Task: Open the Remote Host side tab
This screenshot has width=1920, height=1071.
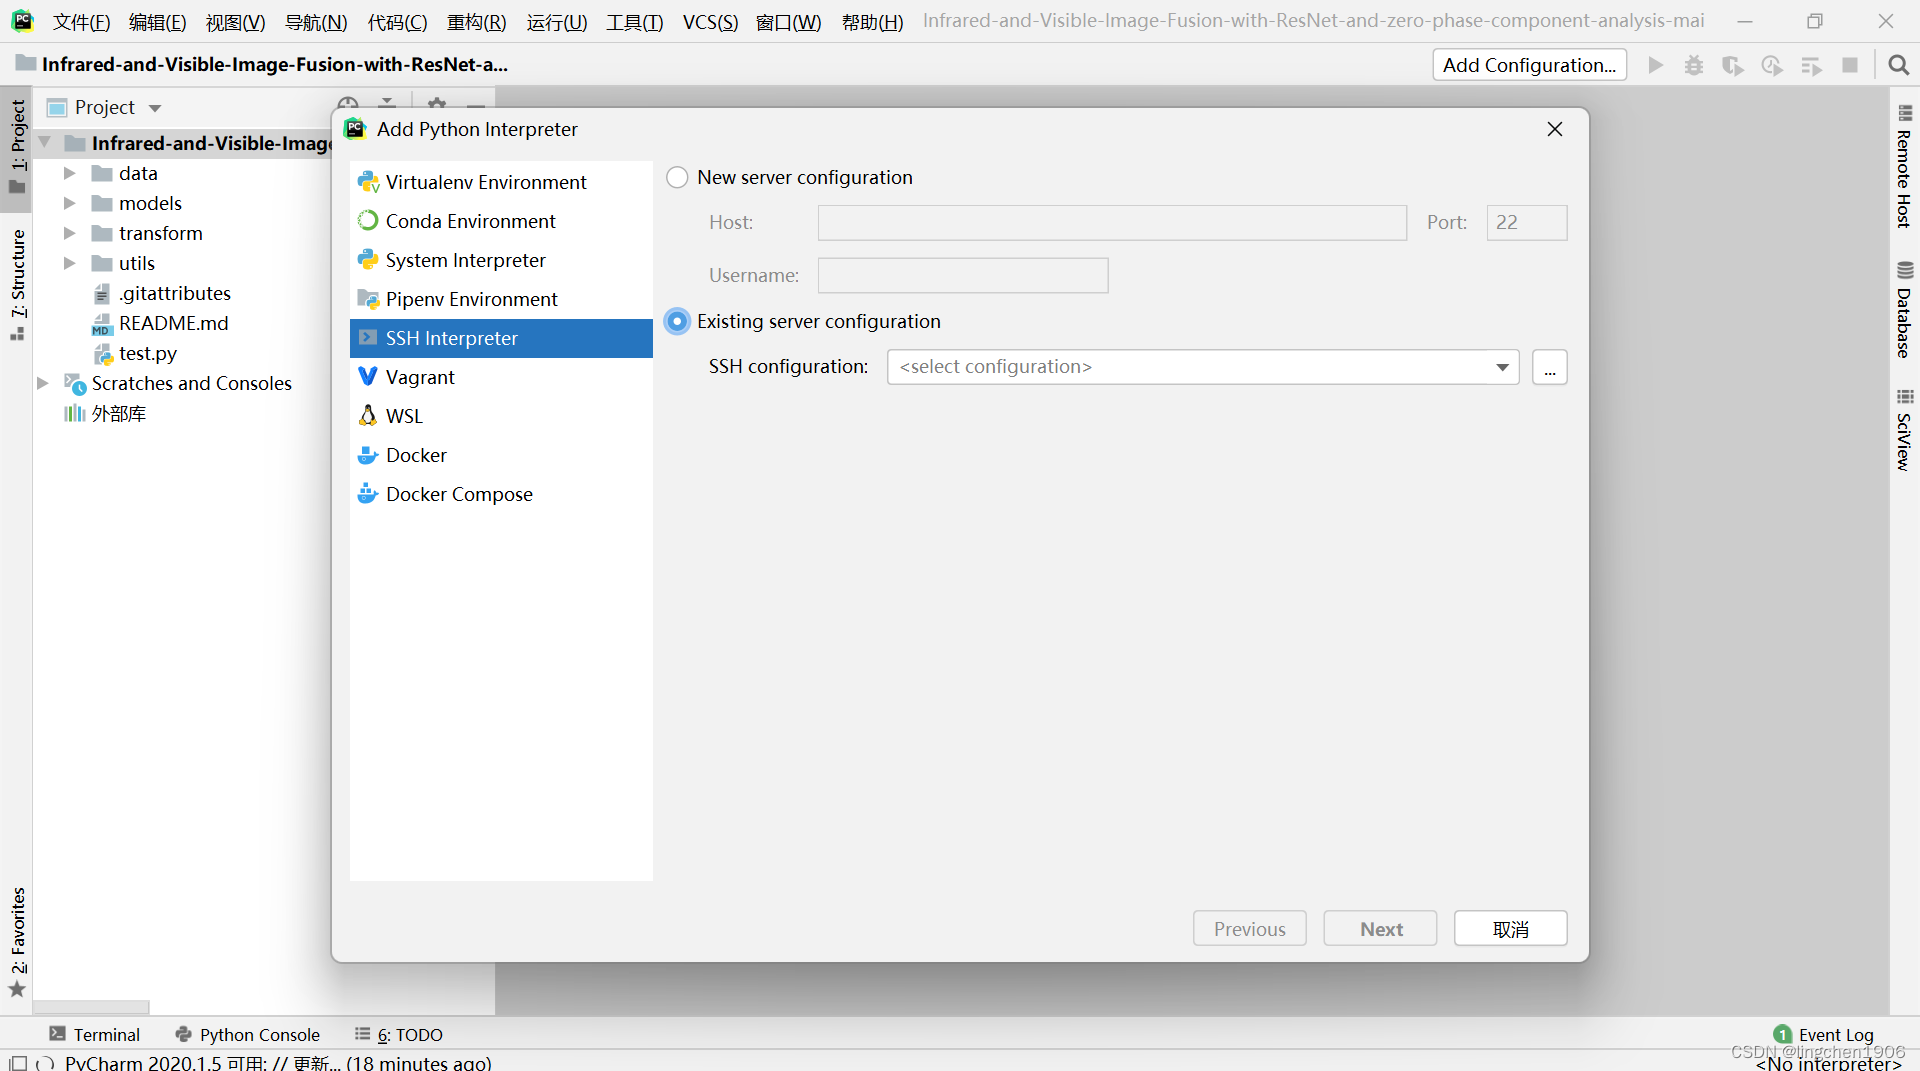Action: (1904, 167)
